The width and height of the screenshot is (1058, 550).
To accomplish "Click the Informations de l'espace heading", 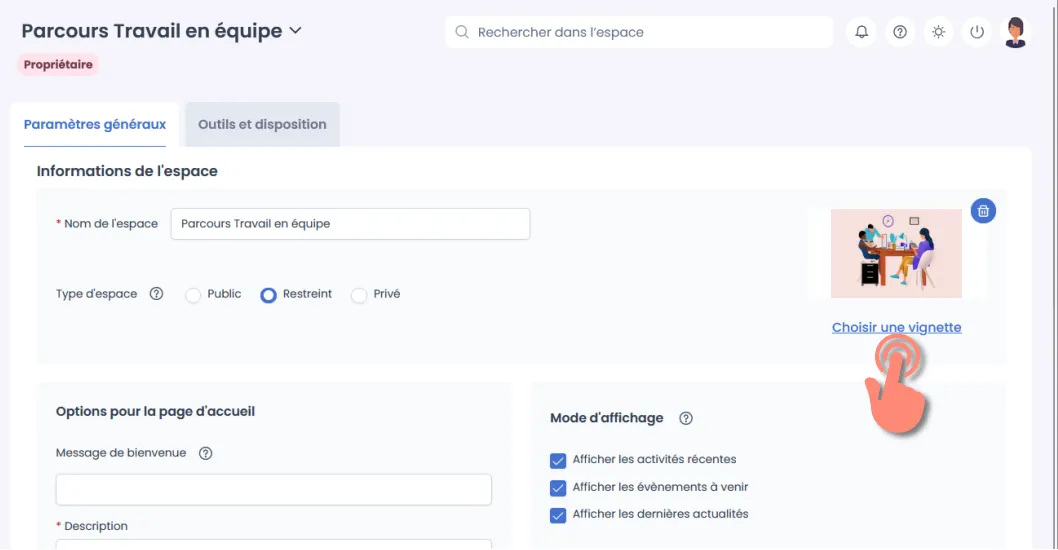I will tap(127, 171).
